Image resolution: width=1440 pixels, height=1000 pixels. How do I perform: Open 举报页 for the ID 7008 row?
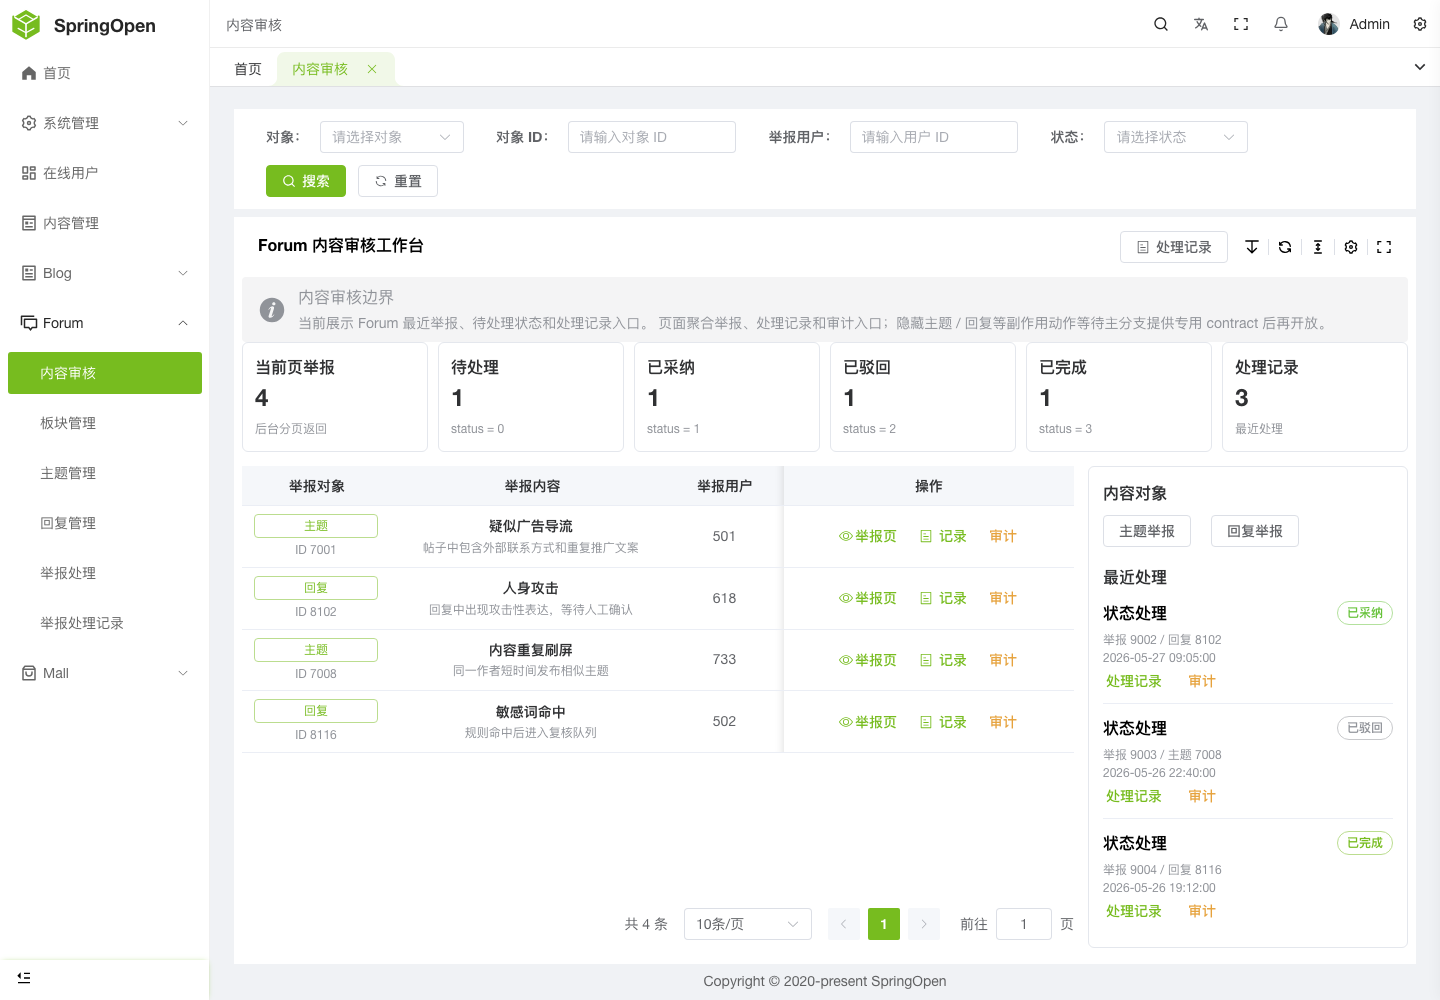click(x=868, y=660)
